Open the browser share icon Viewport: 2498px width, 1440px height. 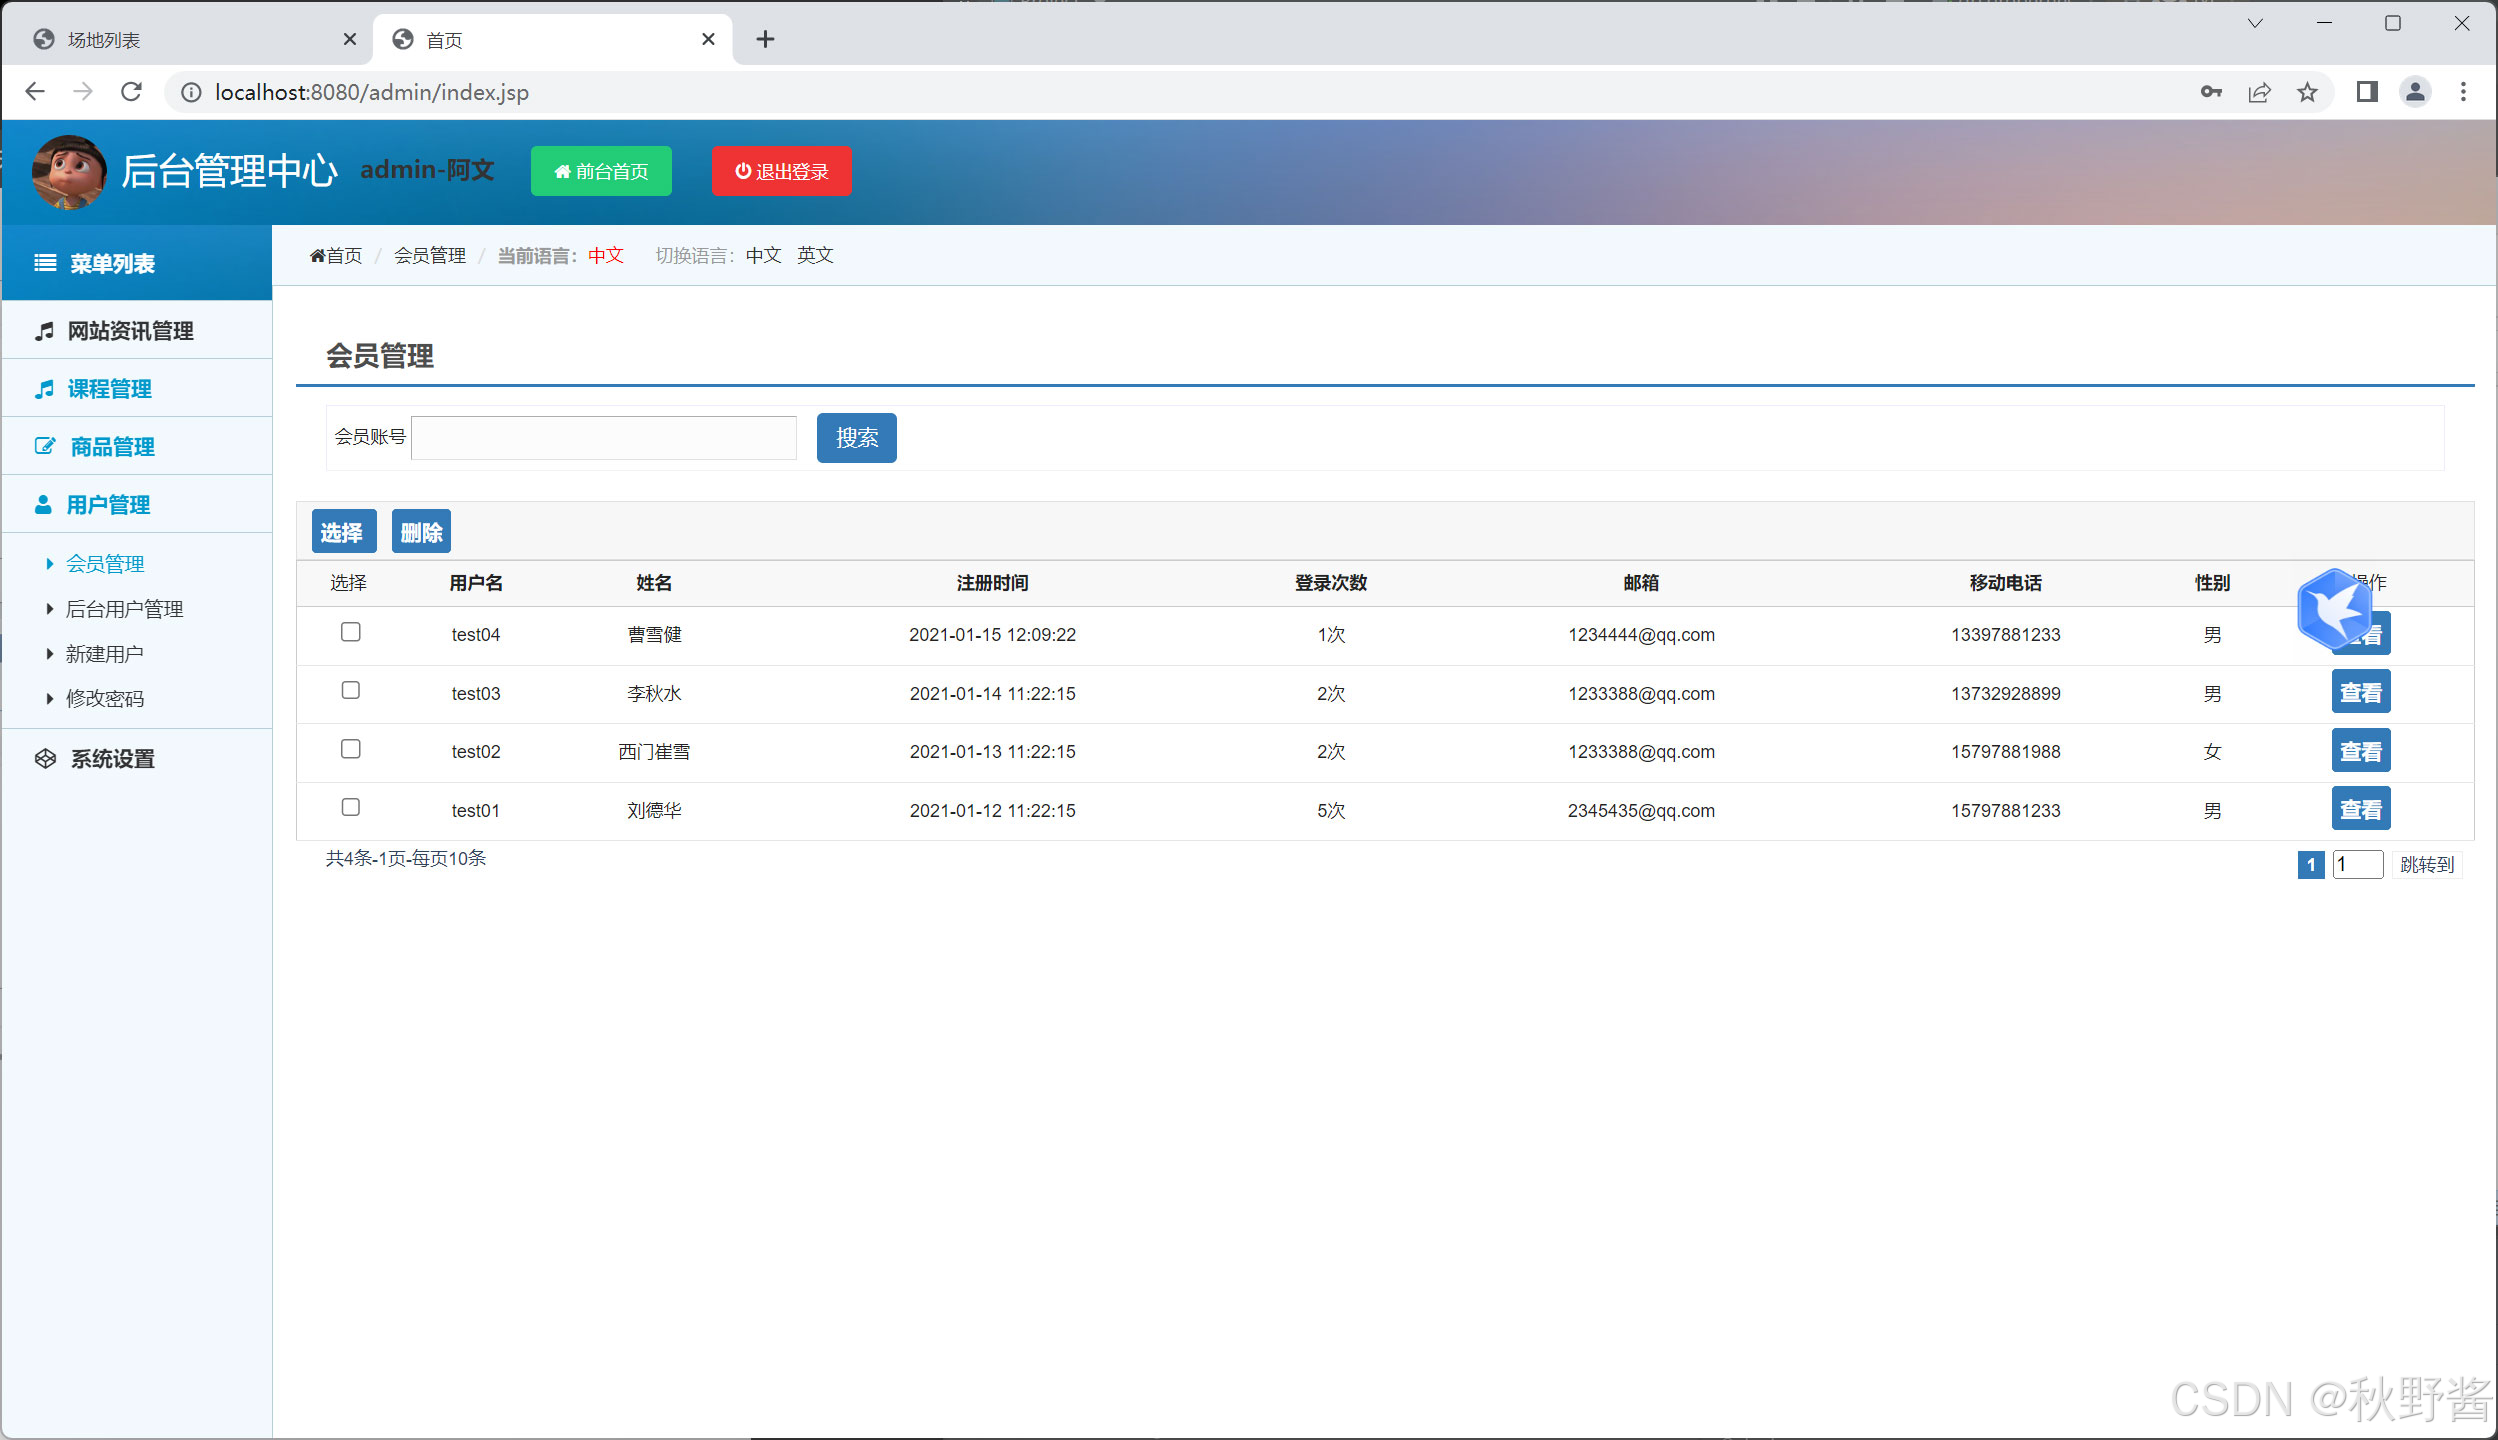coord(2259,92)
